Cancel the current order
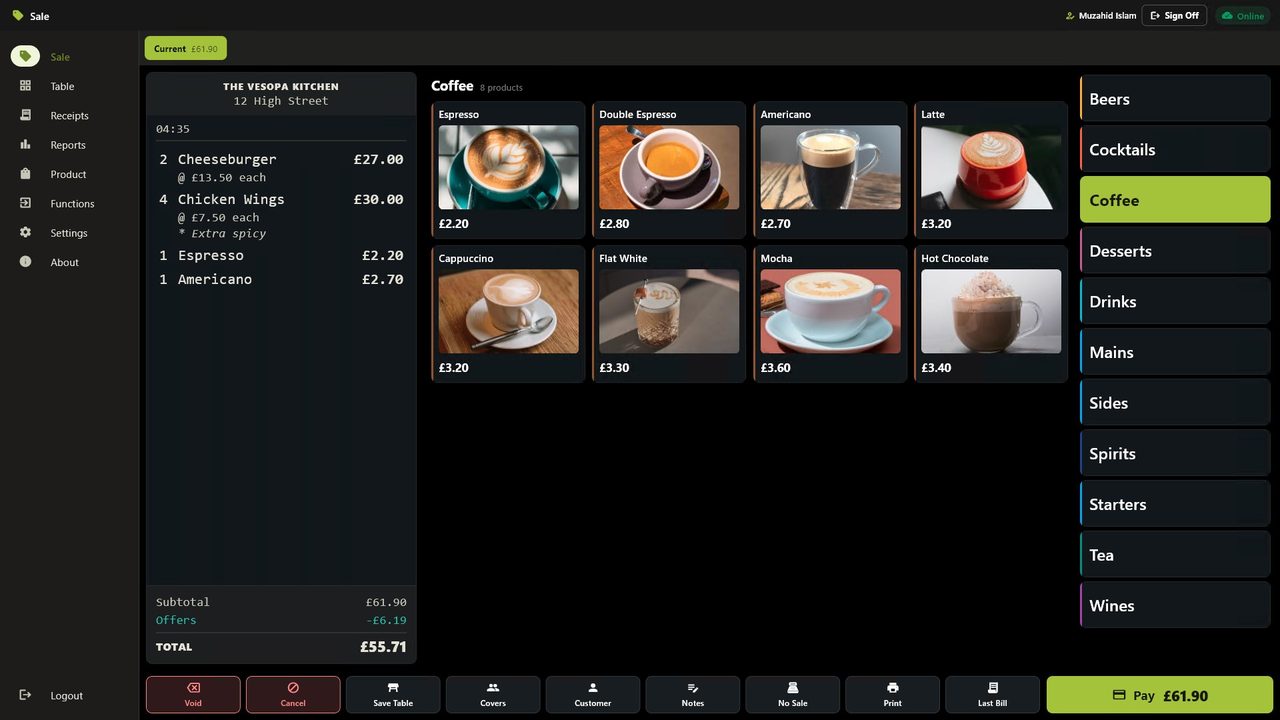This screenshot has width=1280, height=720. (x=293, y=695)
